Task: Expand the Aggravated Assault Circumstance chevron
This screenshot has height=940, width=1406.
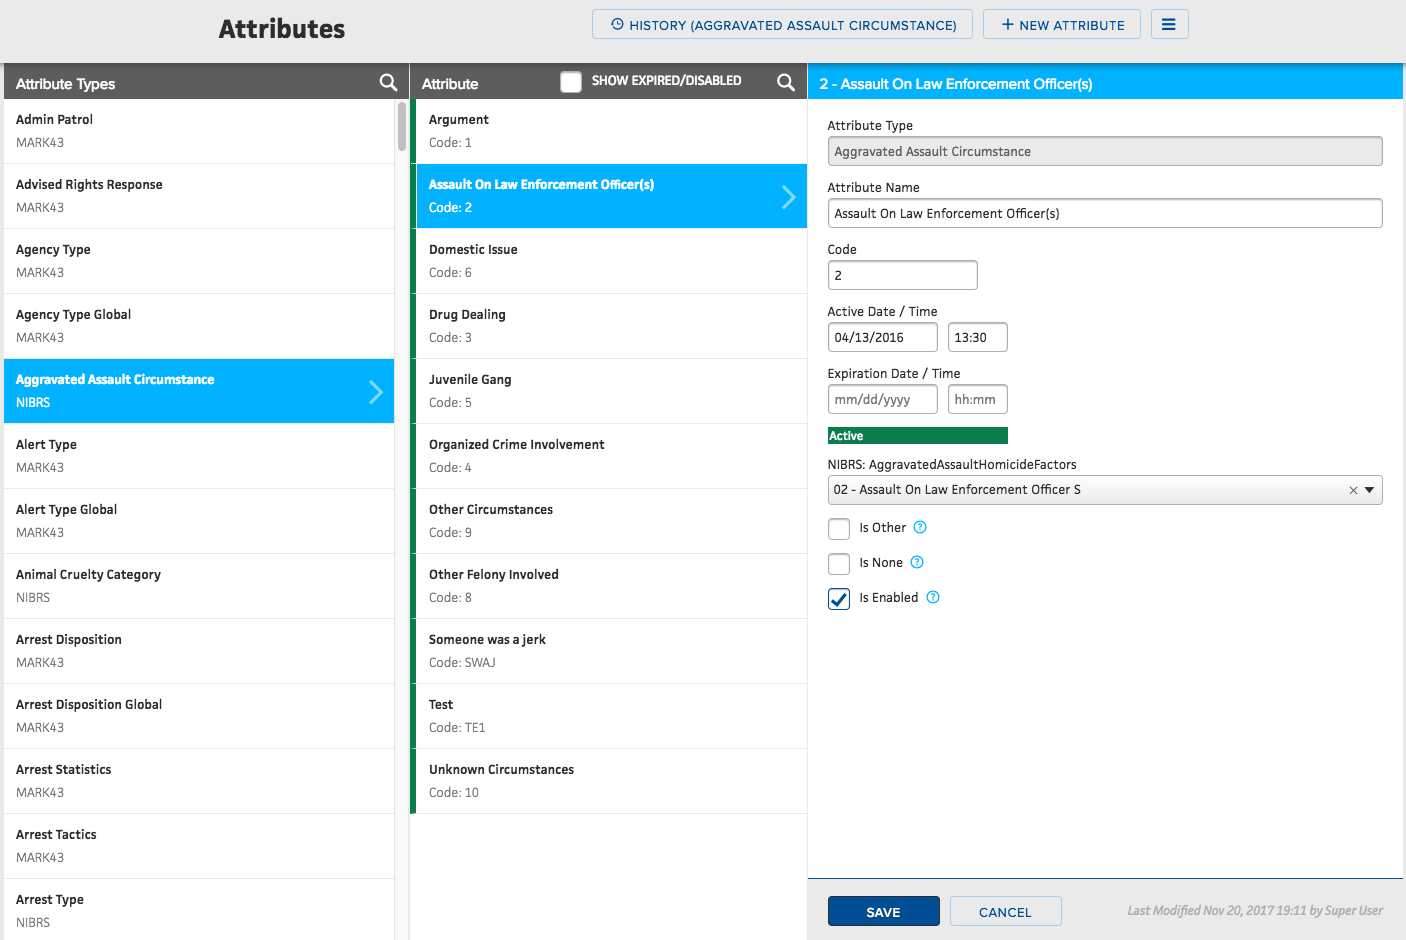Action: coord(377,391)
